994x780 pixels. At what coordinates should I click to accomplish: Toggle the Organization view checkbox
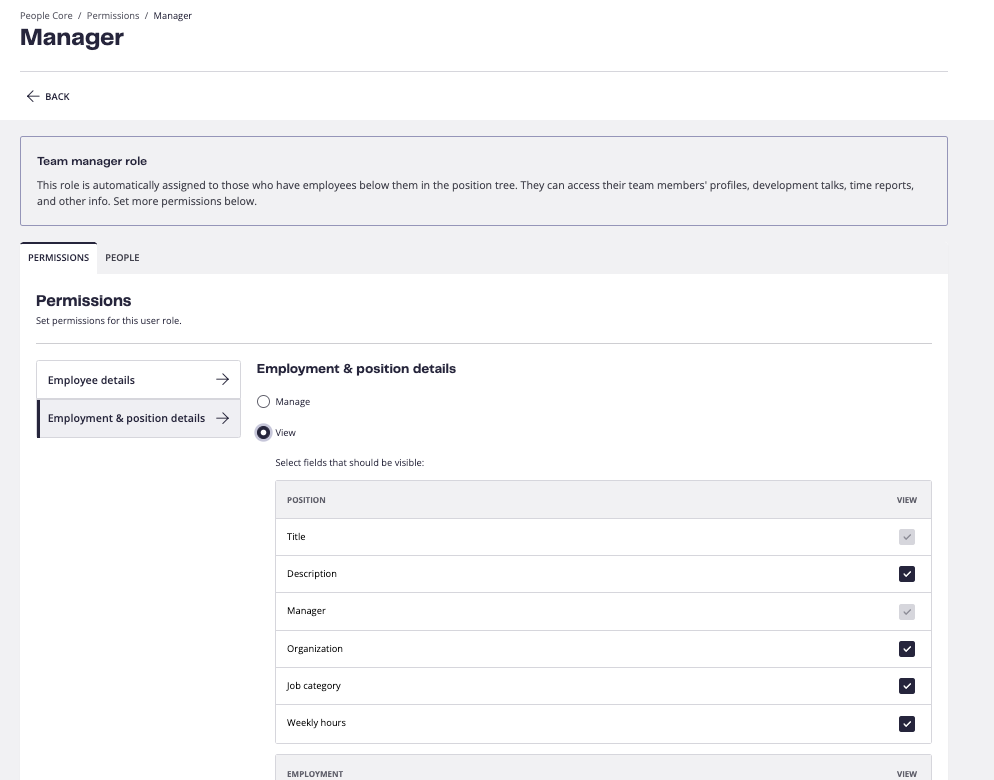(x=907, y=649)
